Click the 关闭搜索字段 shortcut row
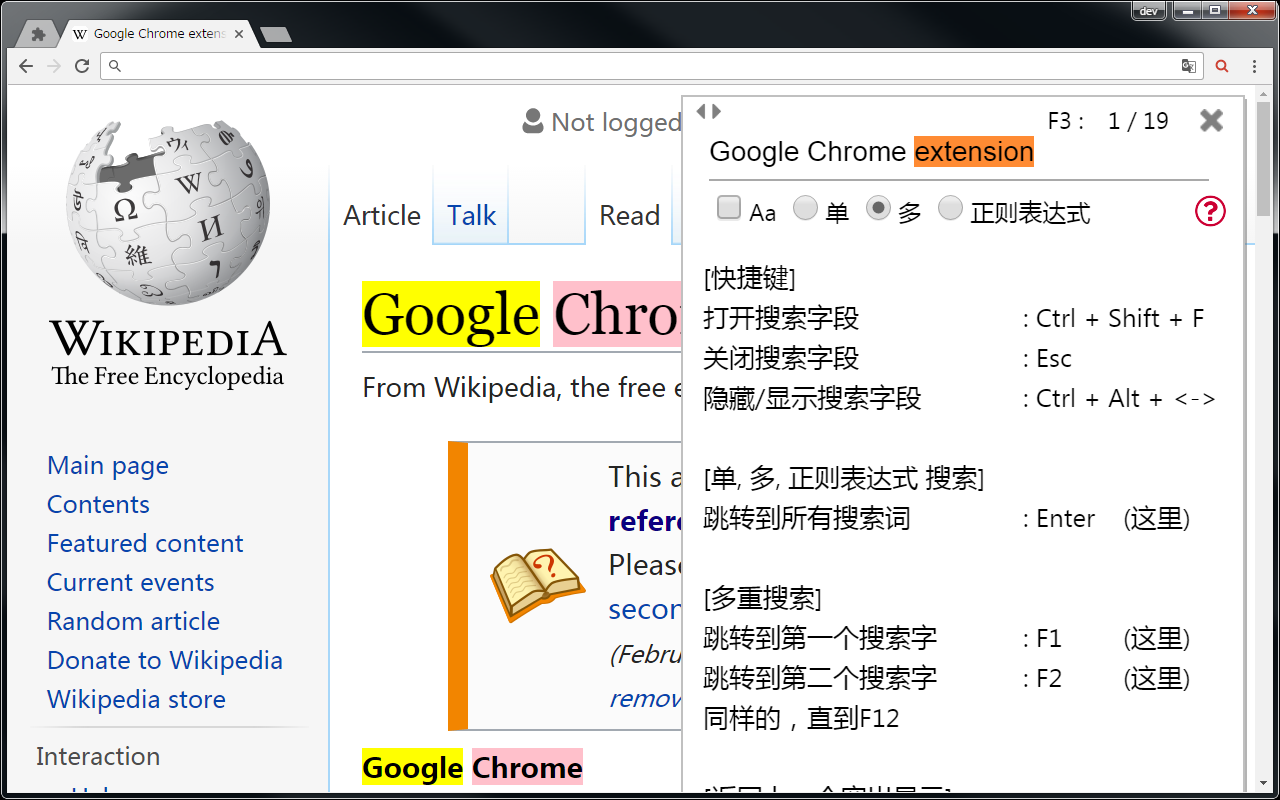Viewport: 1280px width, 800px height. point(887,359)
